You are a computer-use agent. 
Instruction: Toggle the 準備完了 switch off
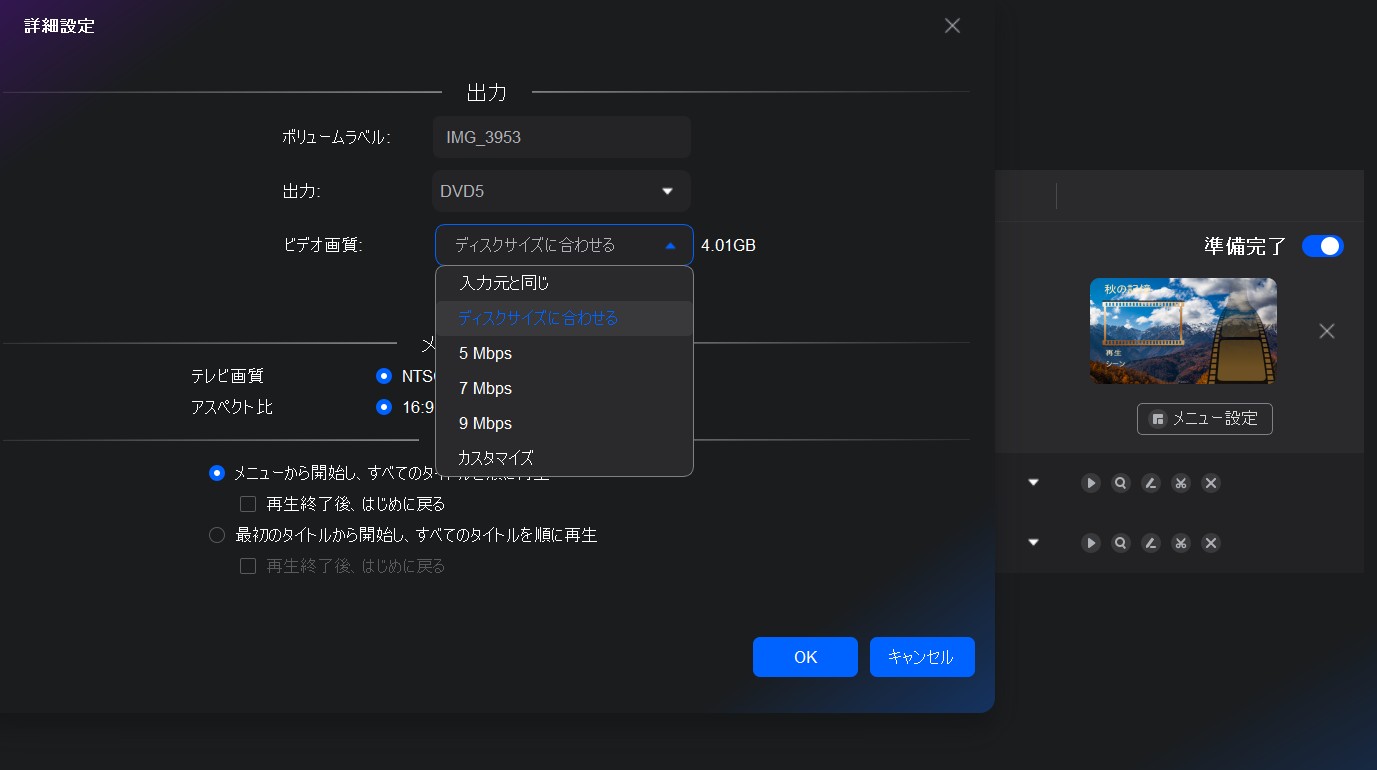[x=1322, y=245]
